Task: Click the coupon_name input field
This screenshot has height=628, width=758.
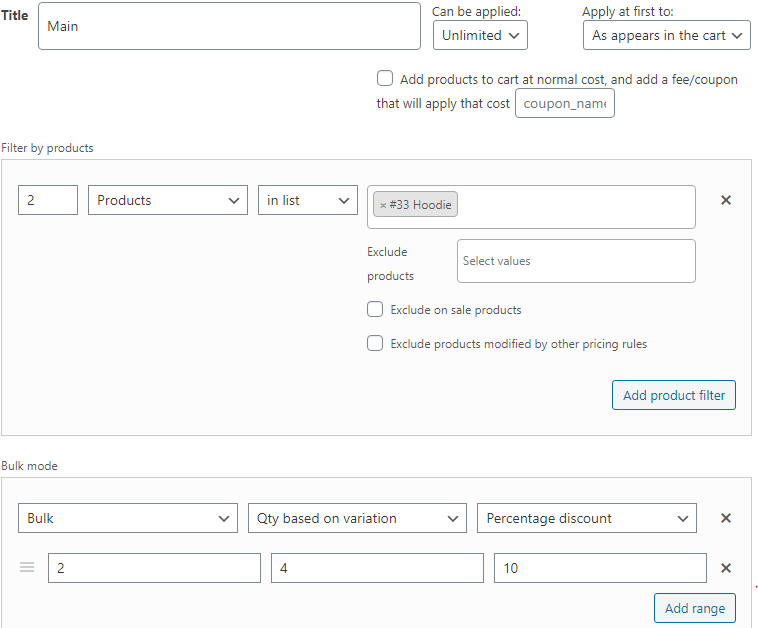Action: point(565,103)
